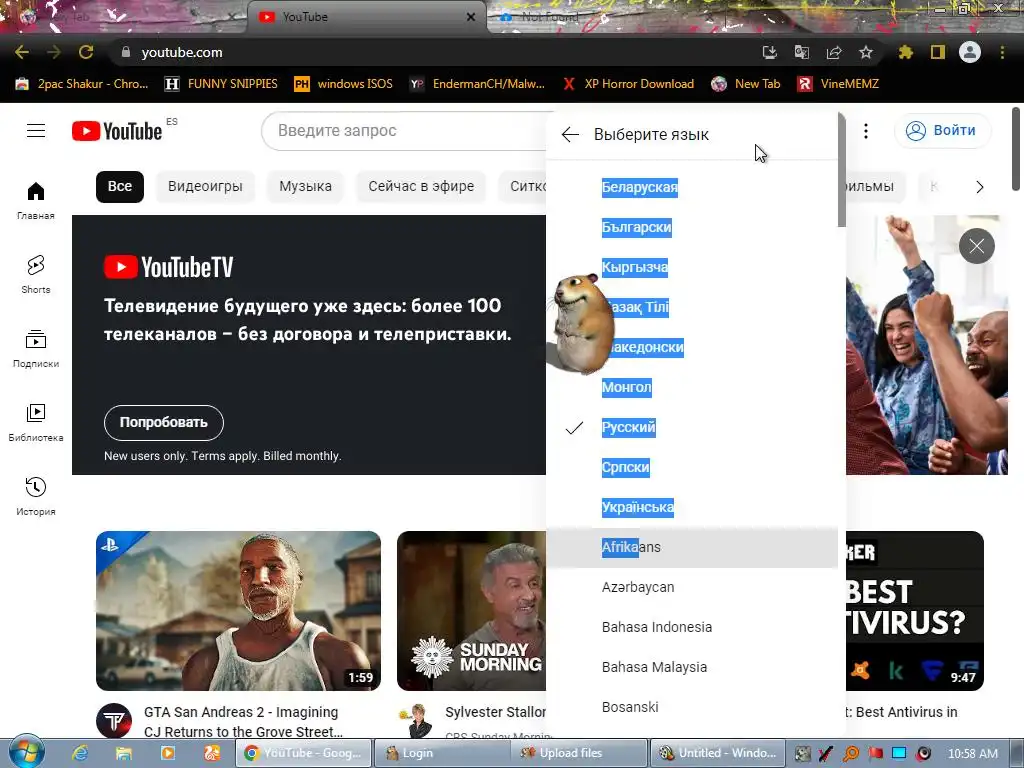Select the Музыка chip
This screenshot has height=768, width=1024.
[306, 187]
